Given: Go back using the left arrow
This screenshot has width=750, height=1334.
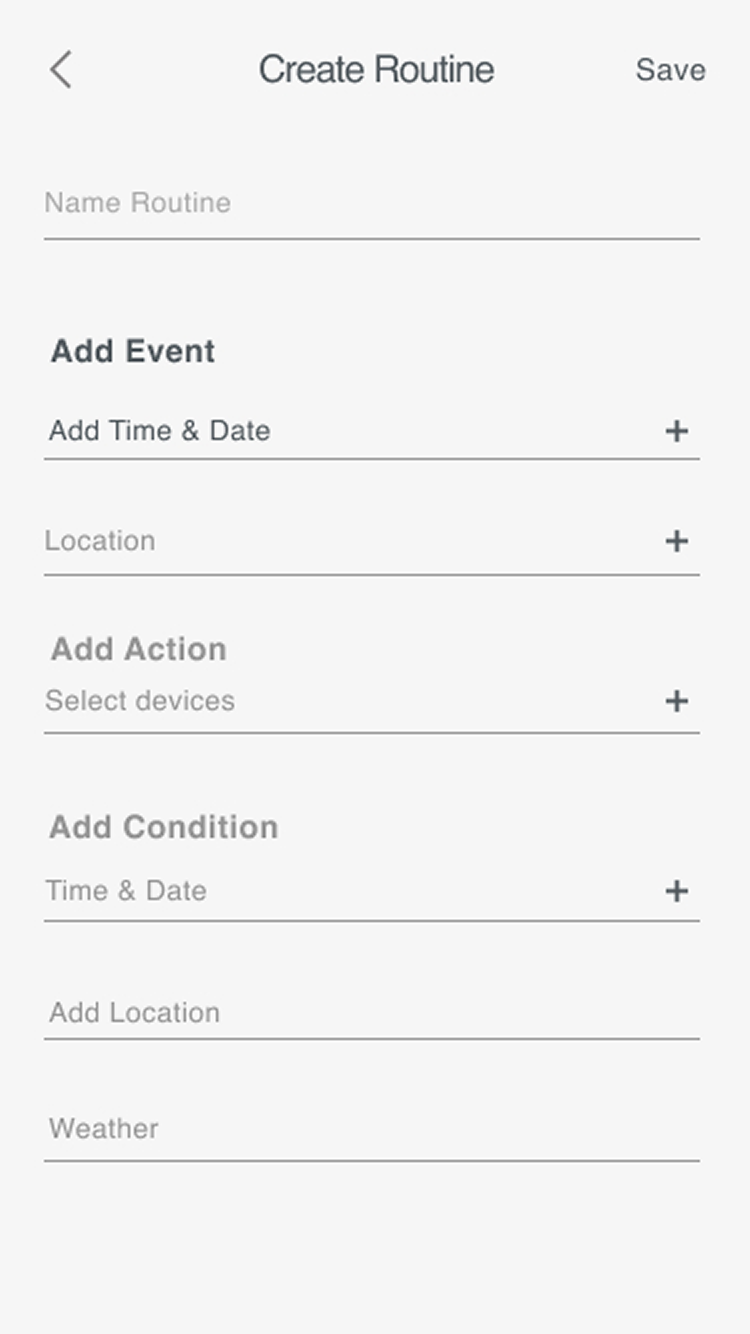Looking at the screenshot, I should click(61, 70).
